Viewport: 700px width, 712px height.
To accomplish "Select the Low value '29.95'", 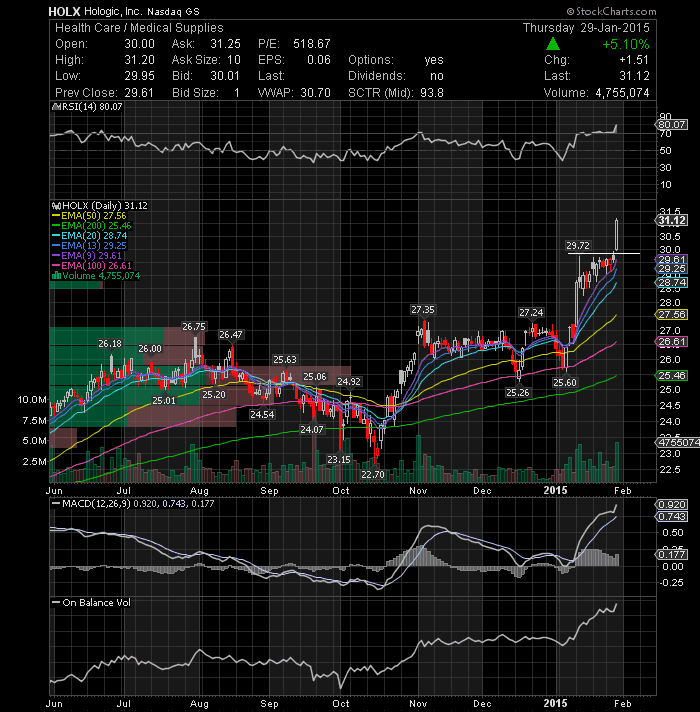I will pyautogui.click(x=139, y=76).
